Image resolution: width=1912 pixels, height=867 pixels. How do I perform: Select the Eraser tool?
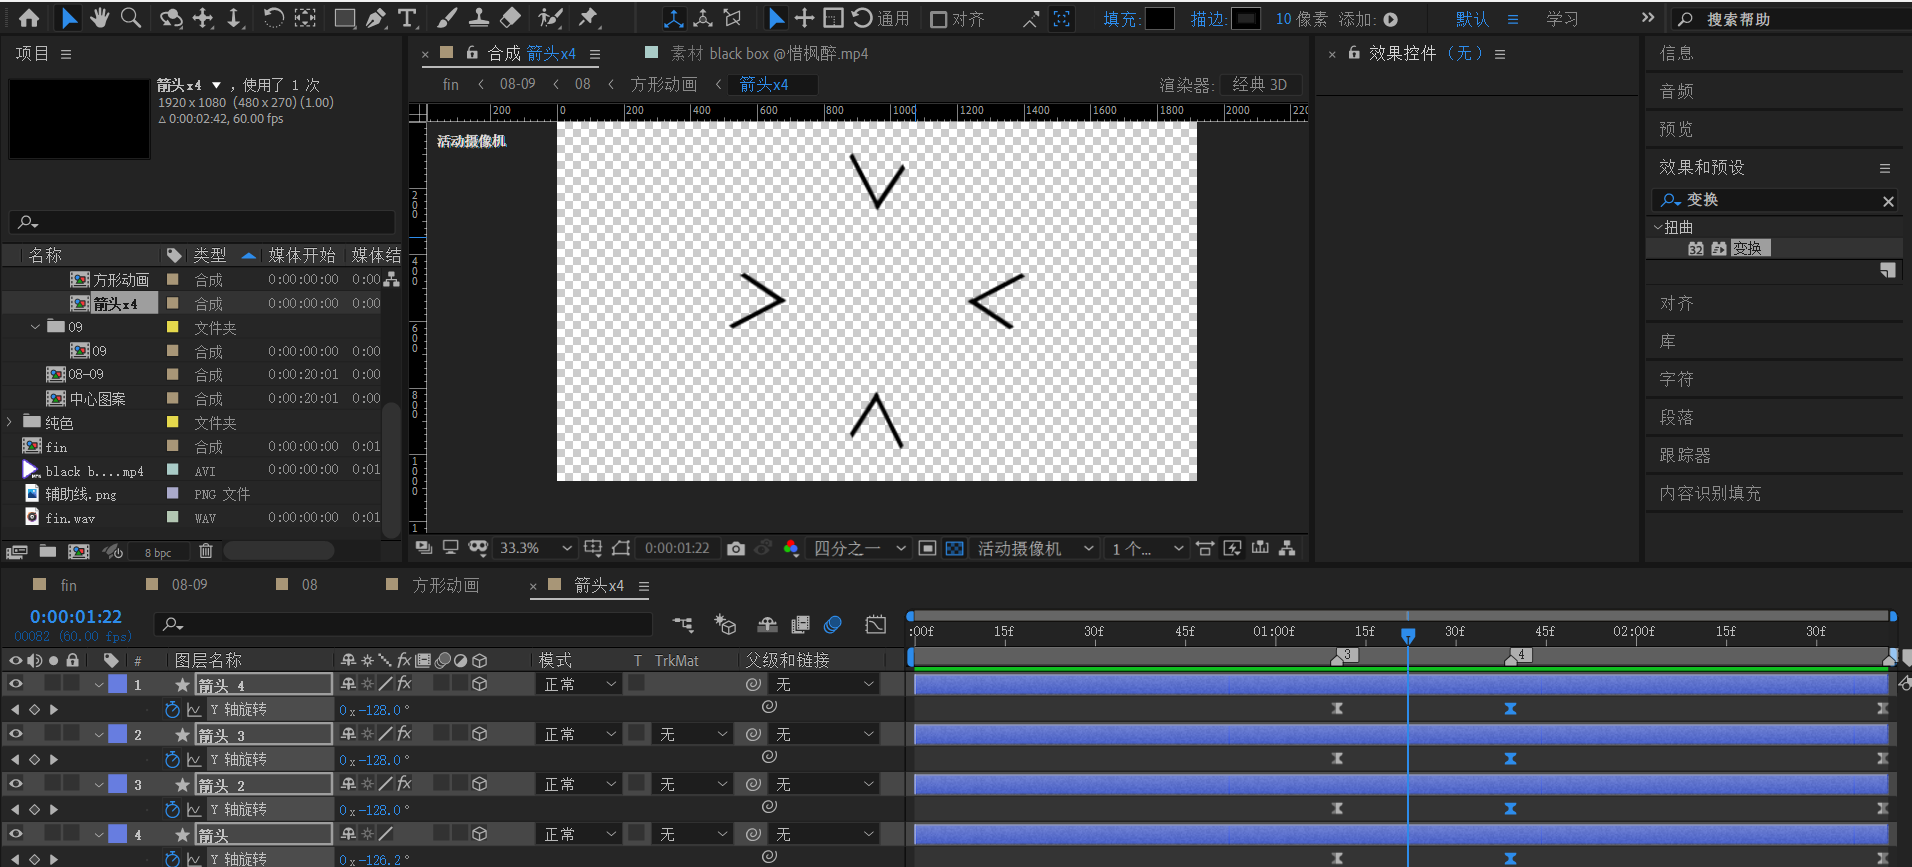pyautogui.click(x=510, y=18)
